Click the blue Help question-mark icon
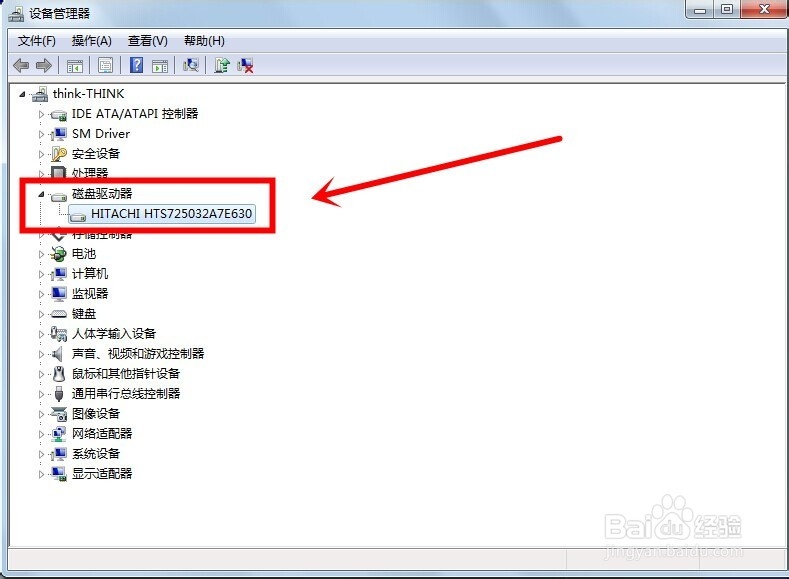The width and height of the screenshot is (789, 579). 136,65
